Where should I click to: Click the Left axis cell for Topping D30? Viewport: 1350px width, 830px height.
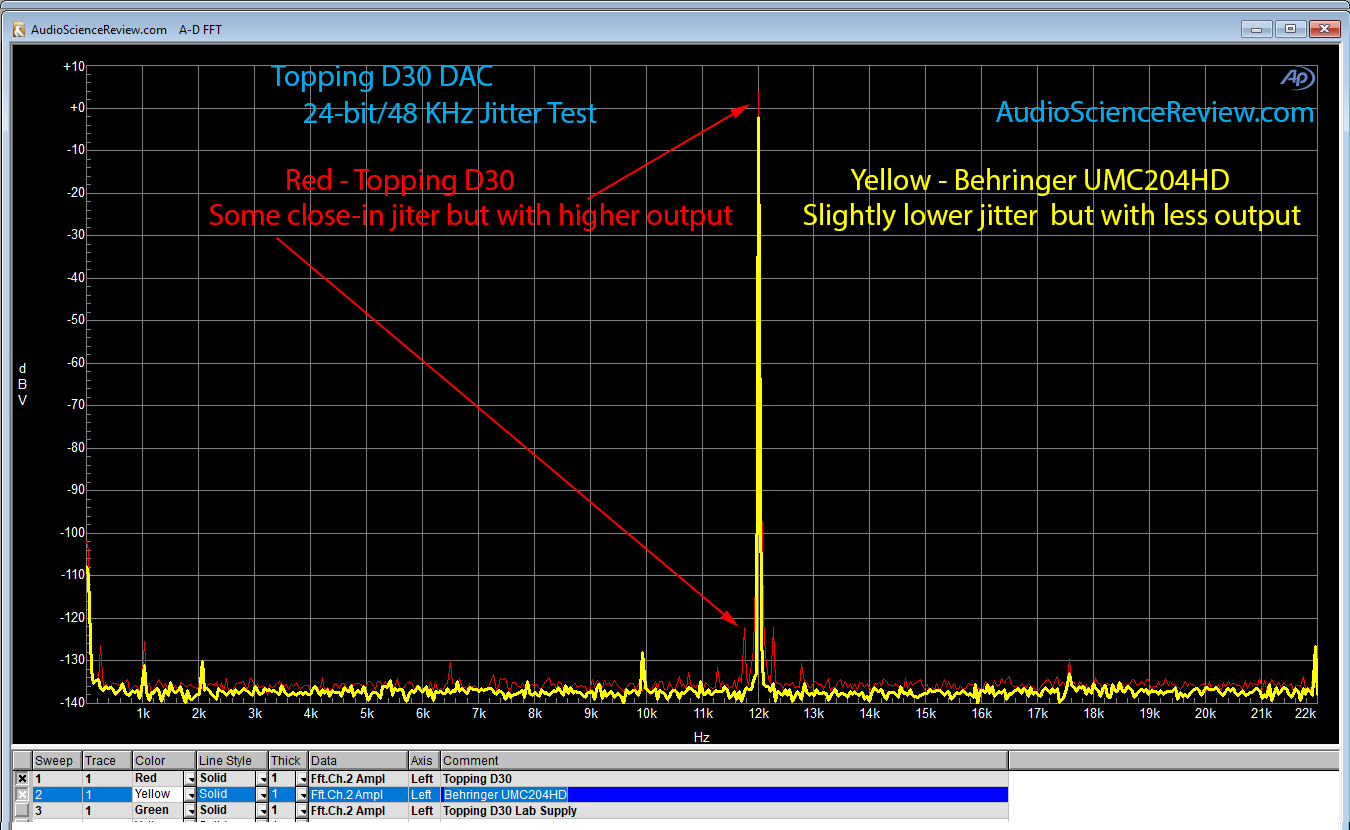point(424,778)
